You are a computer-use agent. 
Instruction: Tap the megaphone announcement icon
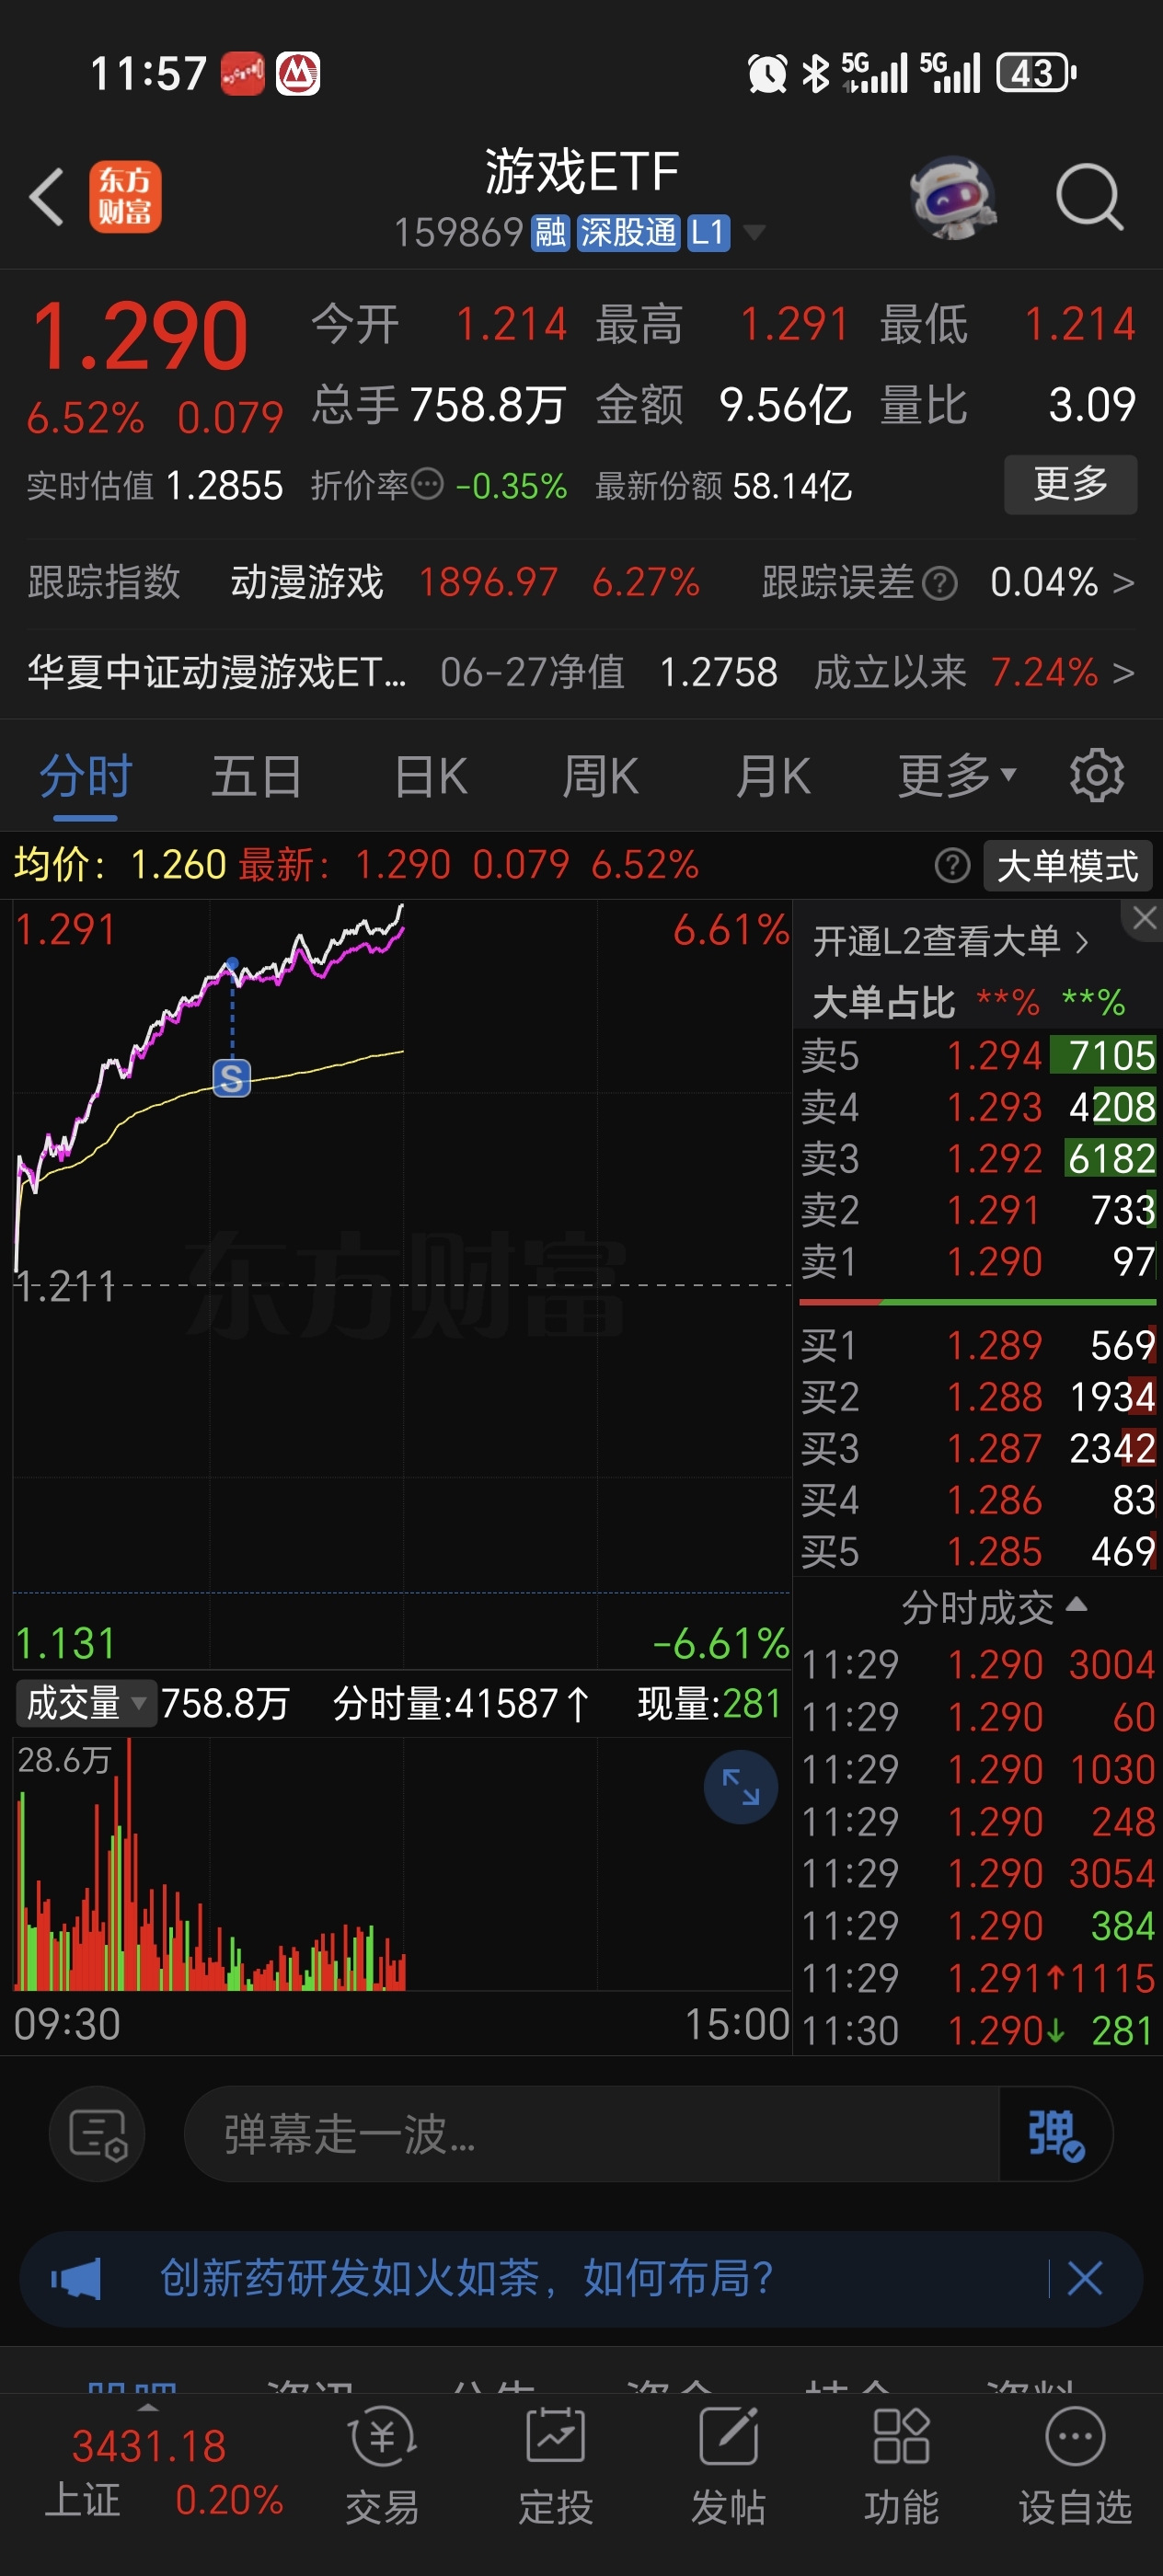tap(77, 2279)
